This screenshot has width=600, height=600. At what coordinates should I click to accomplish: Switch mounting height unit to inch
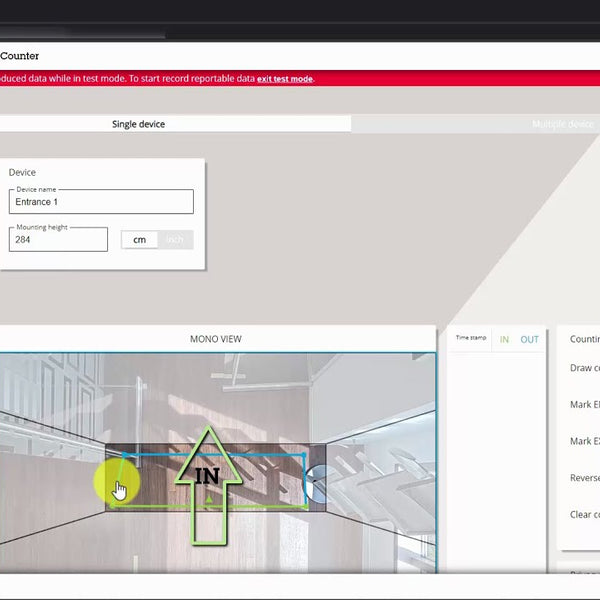(x=175, y=240)
